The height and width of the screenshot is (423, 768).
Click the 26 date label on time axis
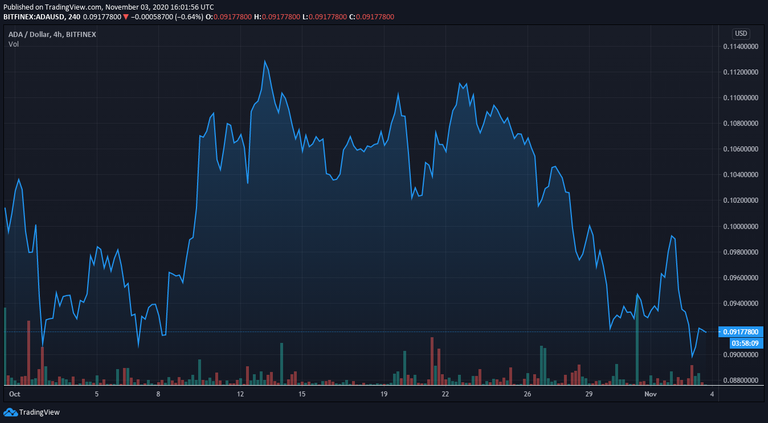coord(527,394)
